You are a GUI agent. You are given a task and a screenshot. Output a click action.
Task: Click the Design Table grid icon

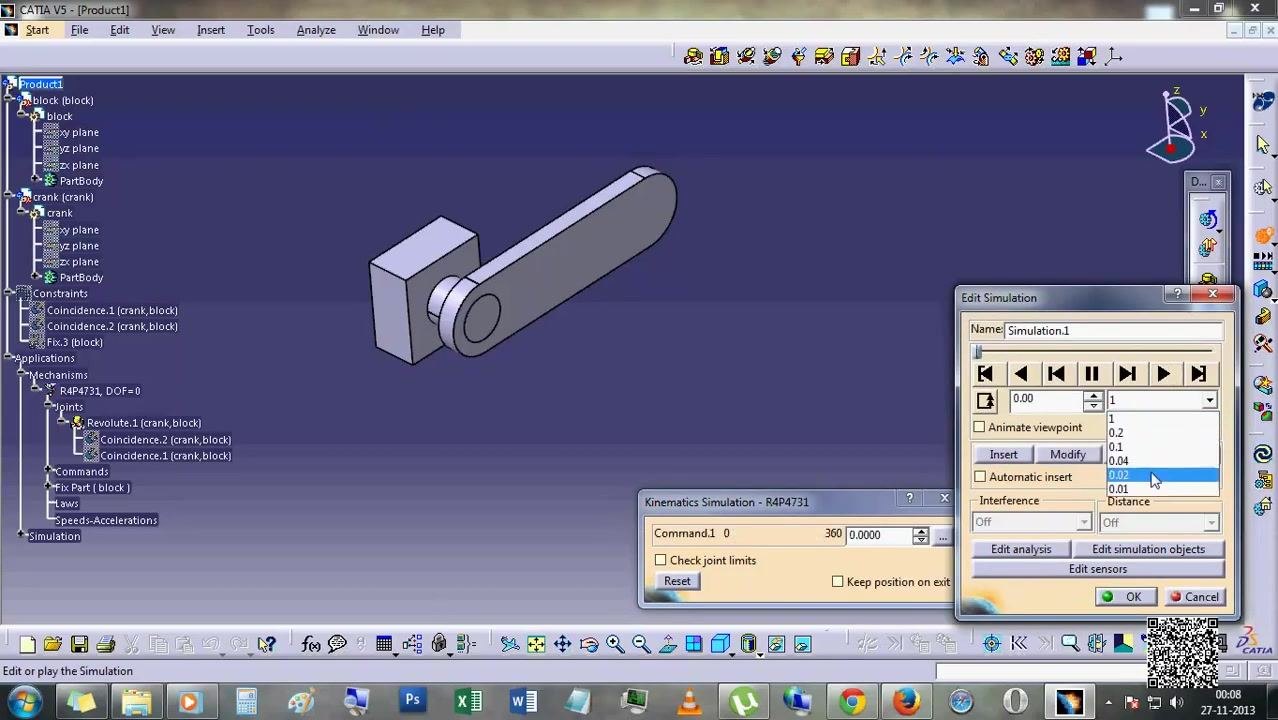point(384,645)
